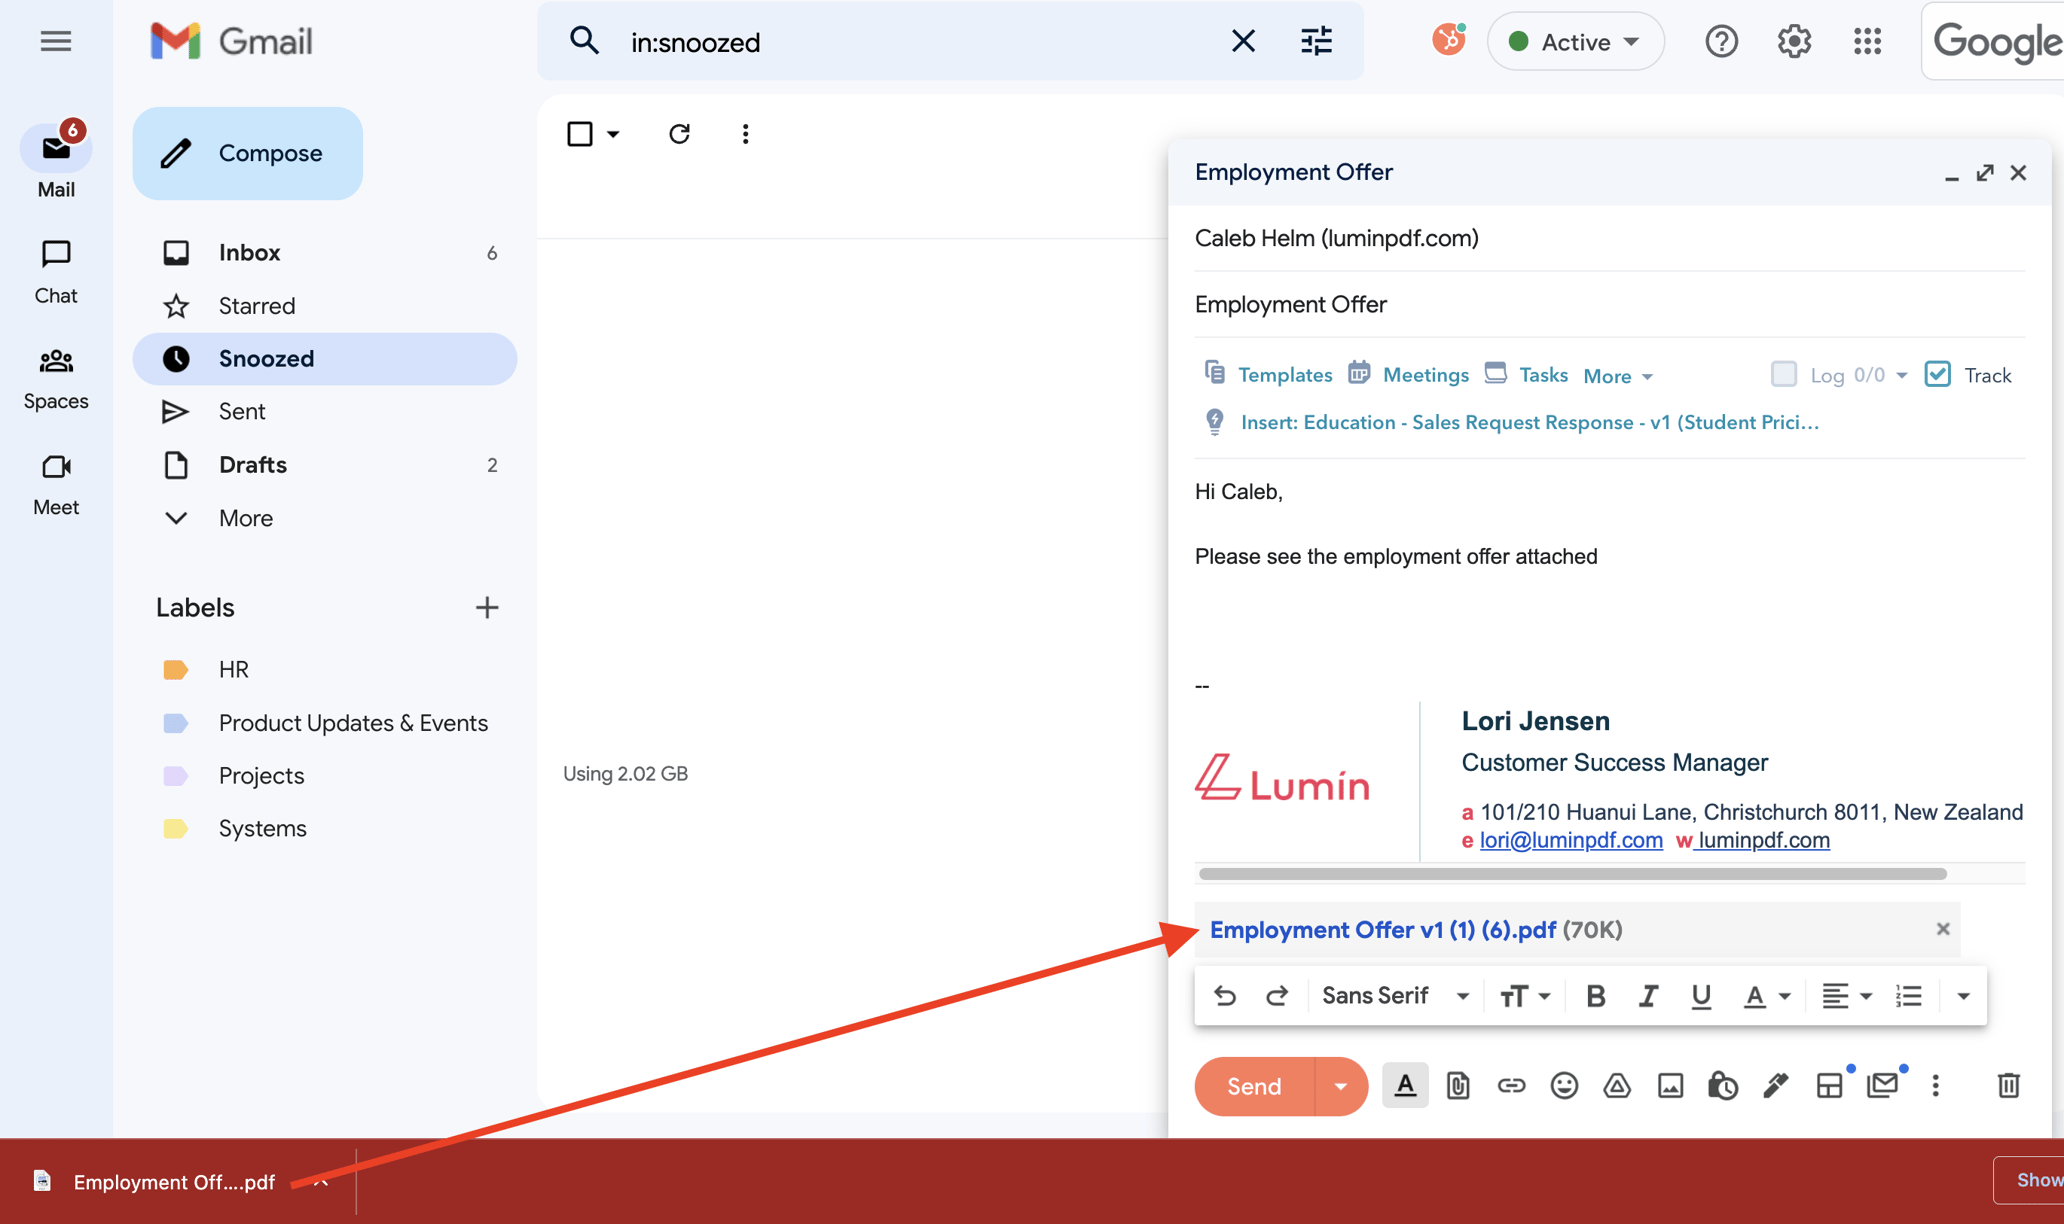Insert signature with the pen icon
The width and height of the screenshot is (2064, 1224).
coord(1775,1085)
